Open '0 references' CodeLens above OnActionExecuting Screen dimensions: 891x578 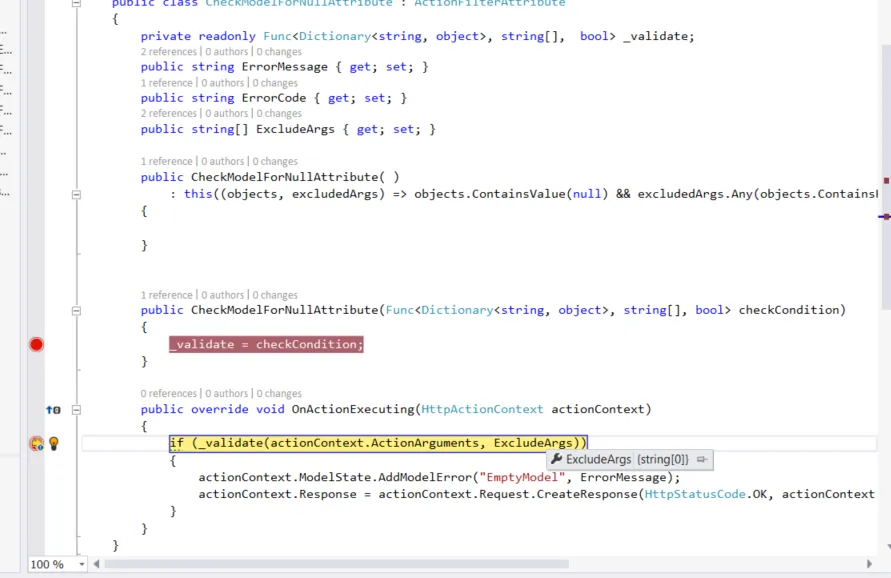pyautogui.click(x=168, y=393)
